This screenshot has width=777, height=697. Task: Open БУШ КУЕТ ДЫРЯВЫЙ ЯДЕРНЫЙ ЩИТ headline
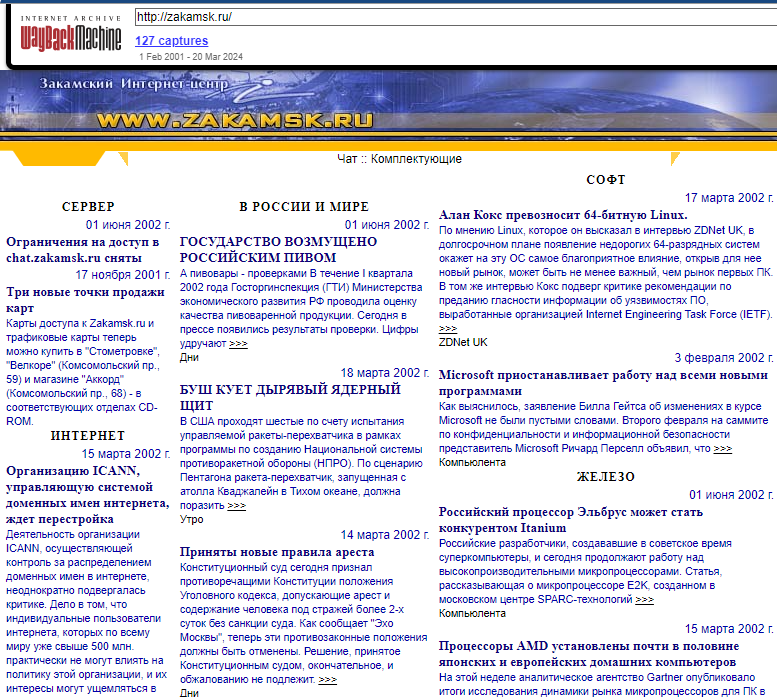click(x=290, y=397)
